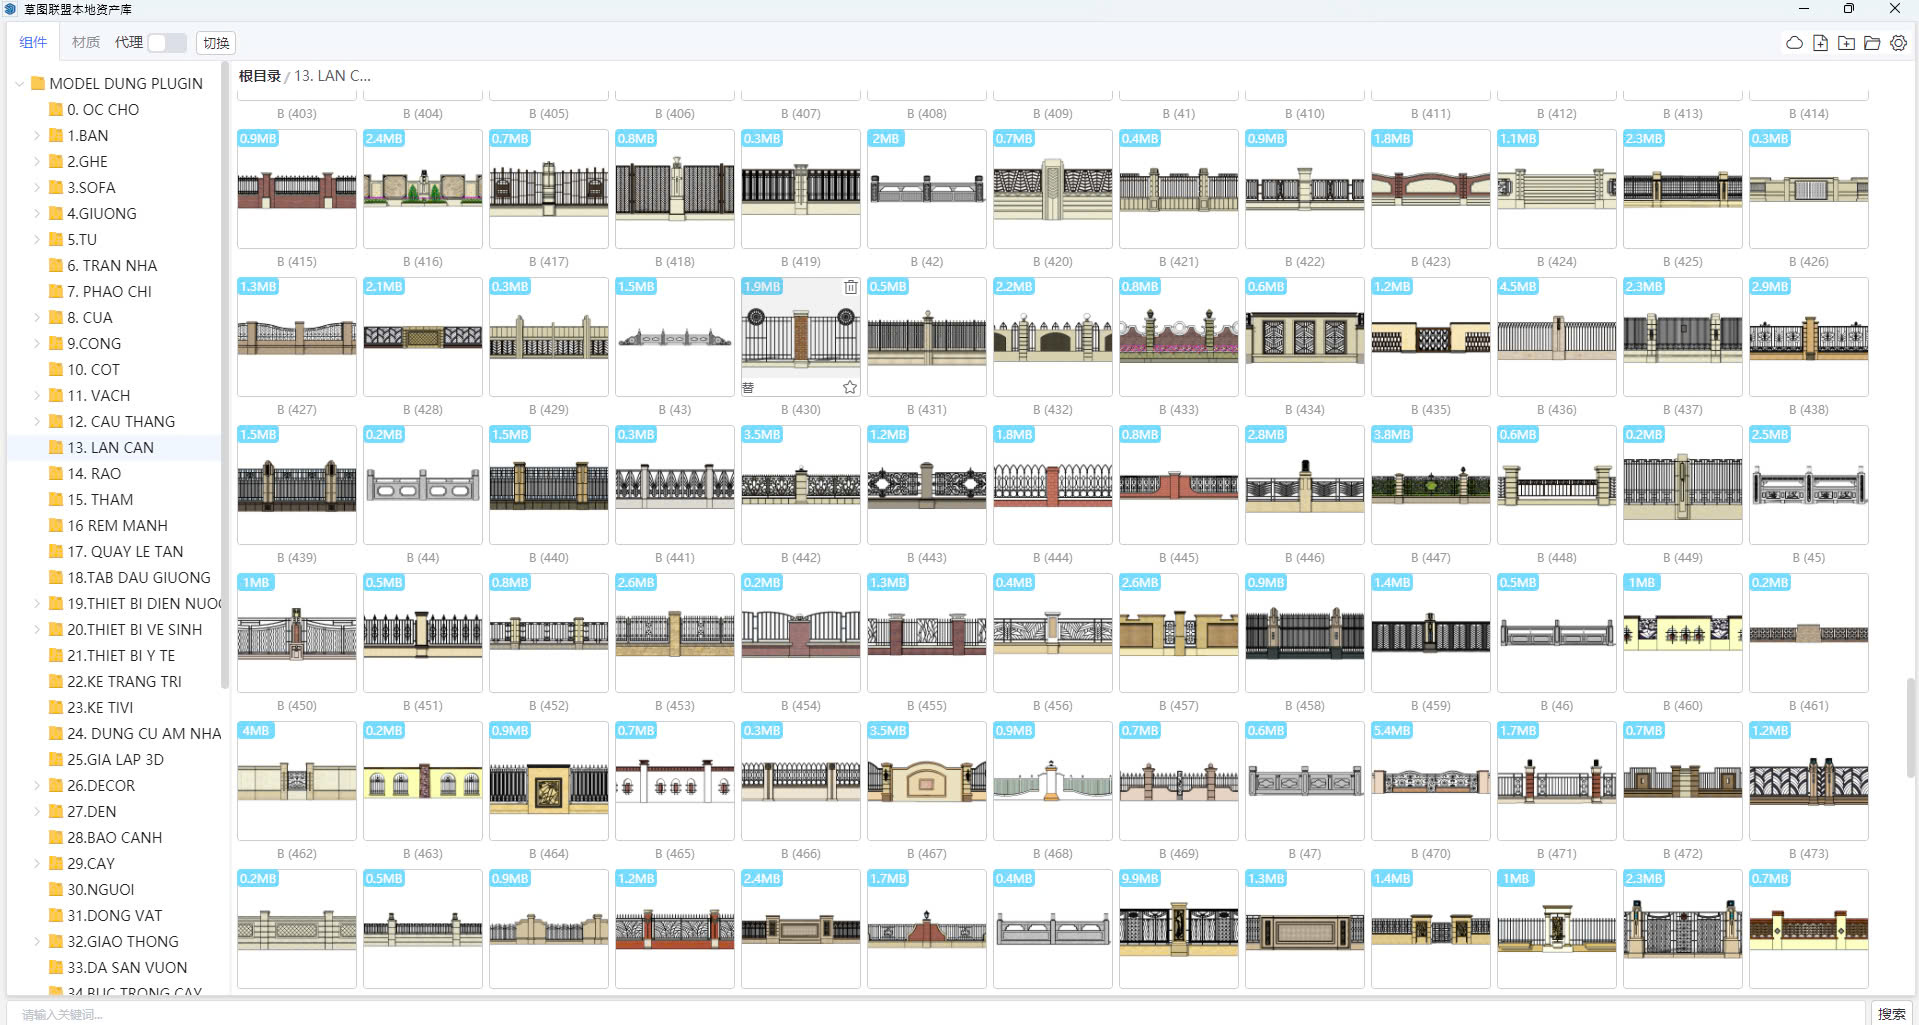Open the settings gear icon

tap(1898, 43)
